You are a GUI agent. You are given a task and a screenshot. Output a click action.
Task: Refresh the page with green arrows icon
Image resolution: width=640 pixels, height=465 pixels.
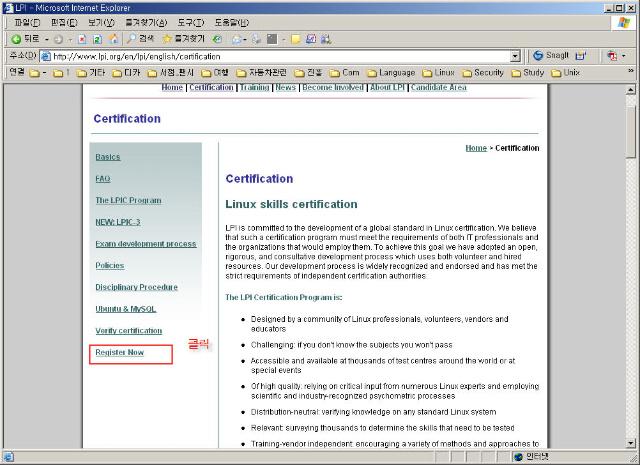tap(97, 39)
